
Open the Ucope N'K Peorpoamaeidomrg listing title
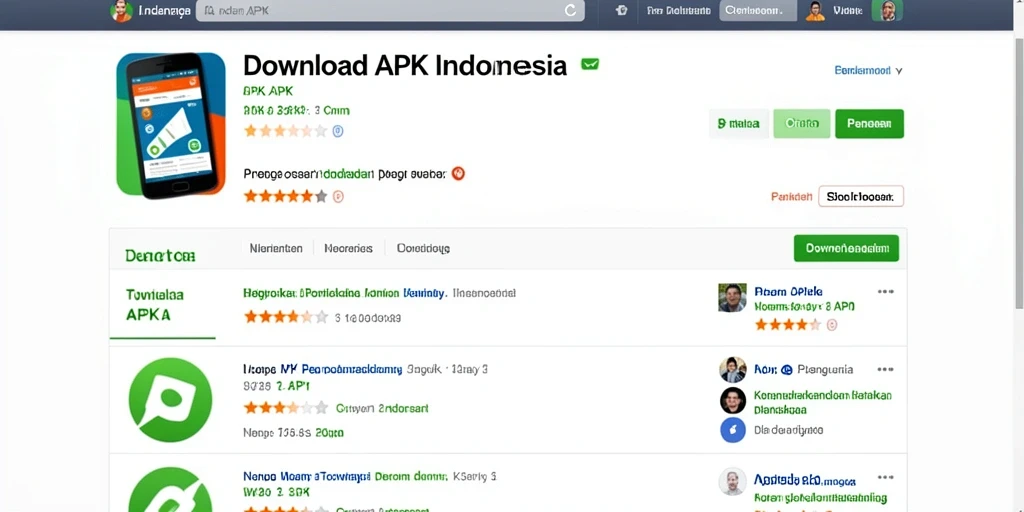tap(323, 369)
